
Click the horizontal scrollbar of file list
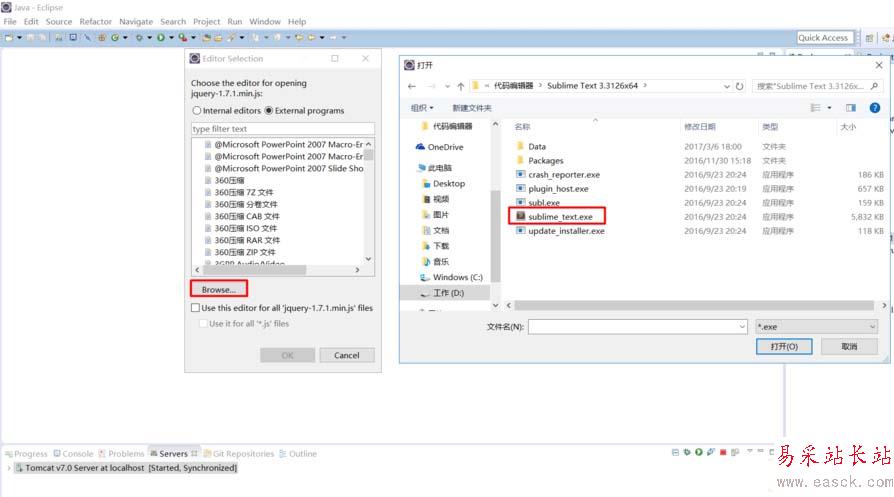point(694,305)
